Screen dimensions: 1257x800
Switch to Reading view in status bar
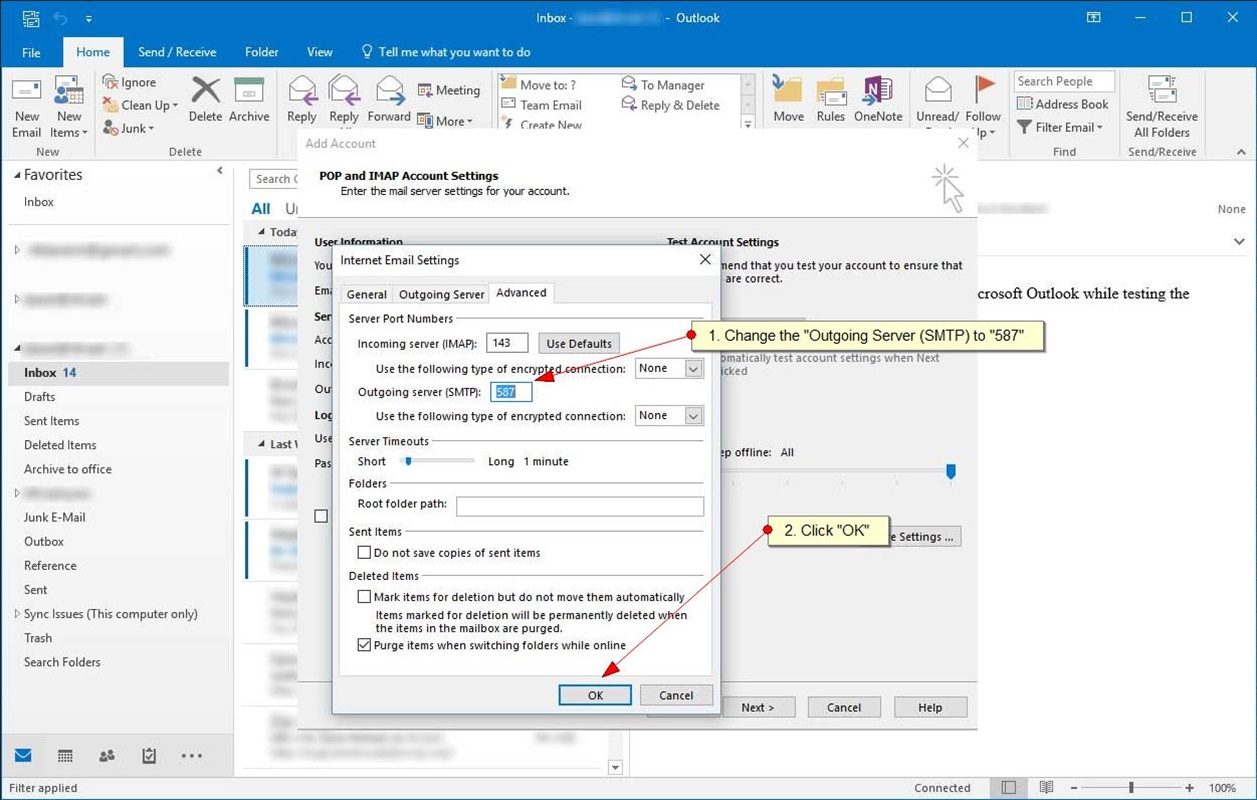(1046, 788)
